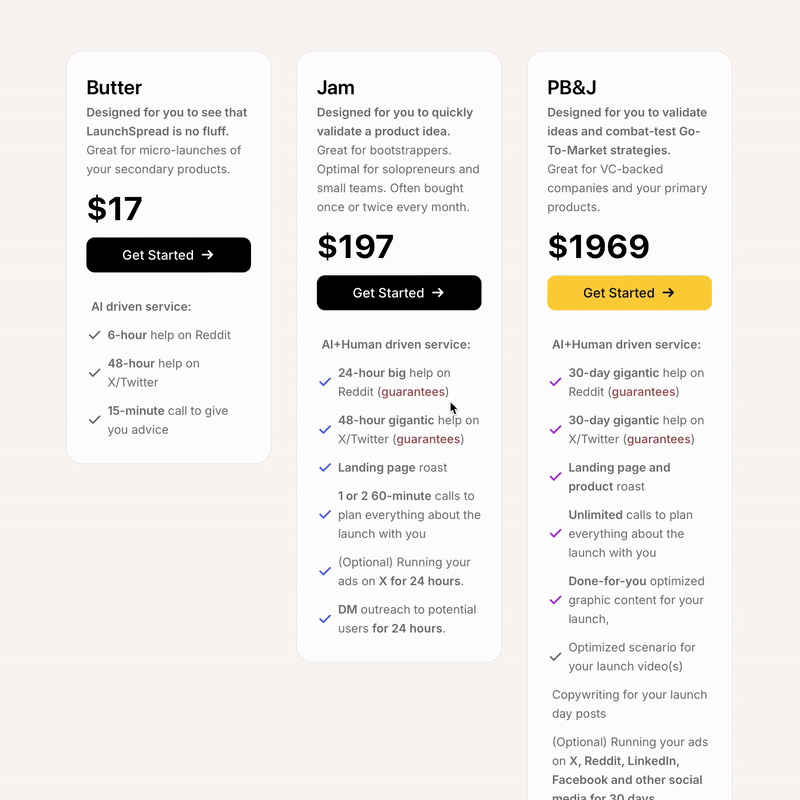The width and height of the screenshot is (800, 800).
Task: Click the $1969 price on PB&J
Action: 599,247
